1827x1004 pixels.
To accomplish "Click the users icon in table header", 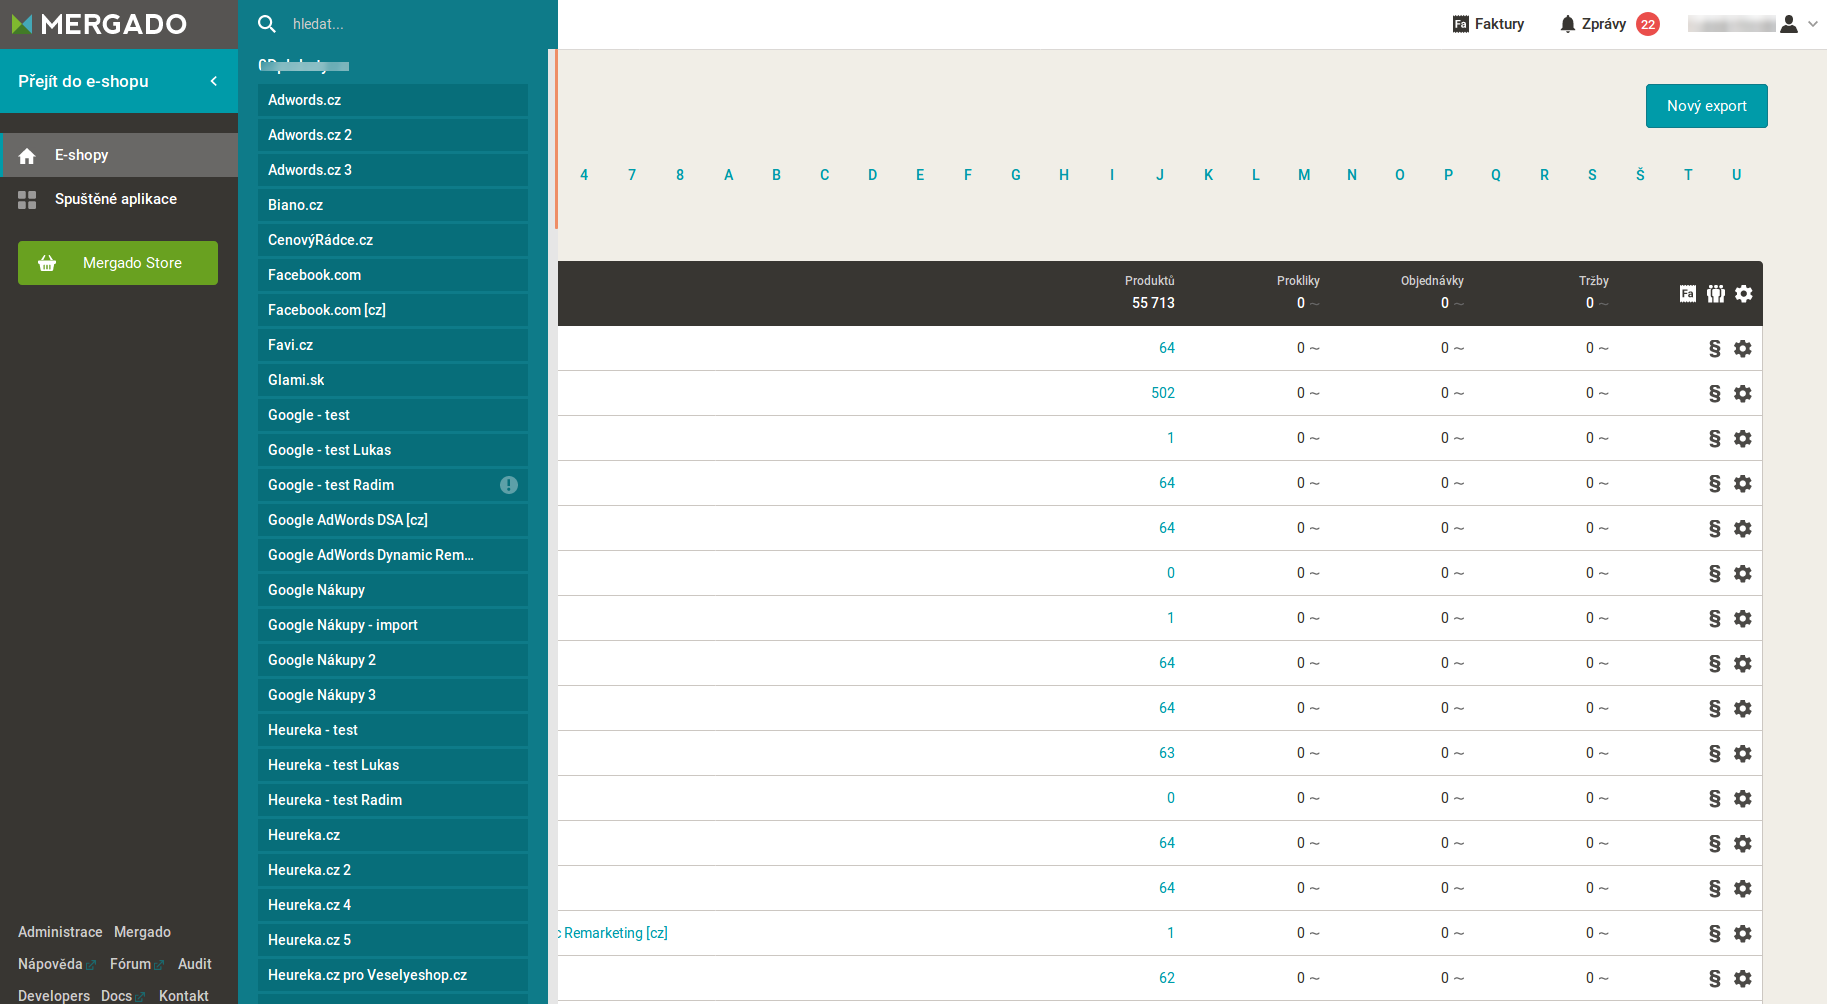I will click(1716, 293).
